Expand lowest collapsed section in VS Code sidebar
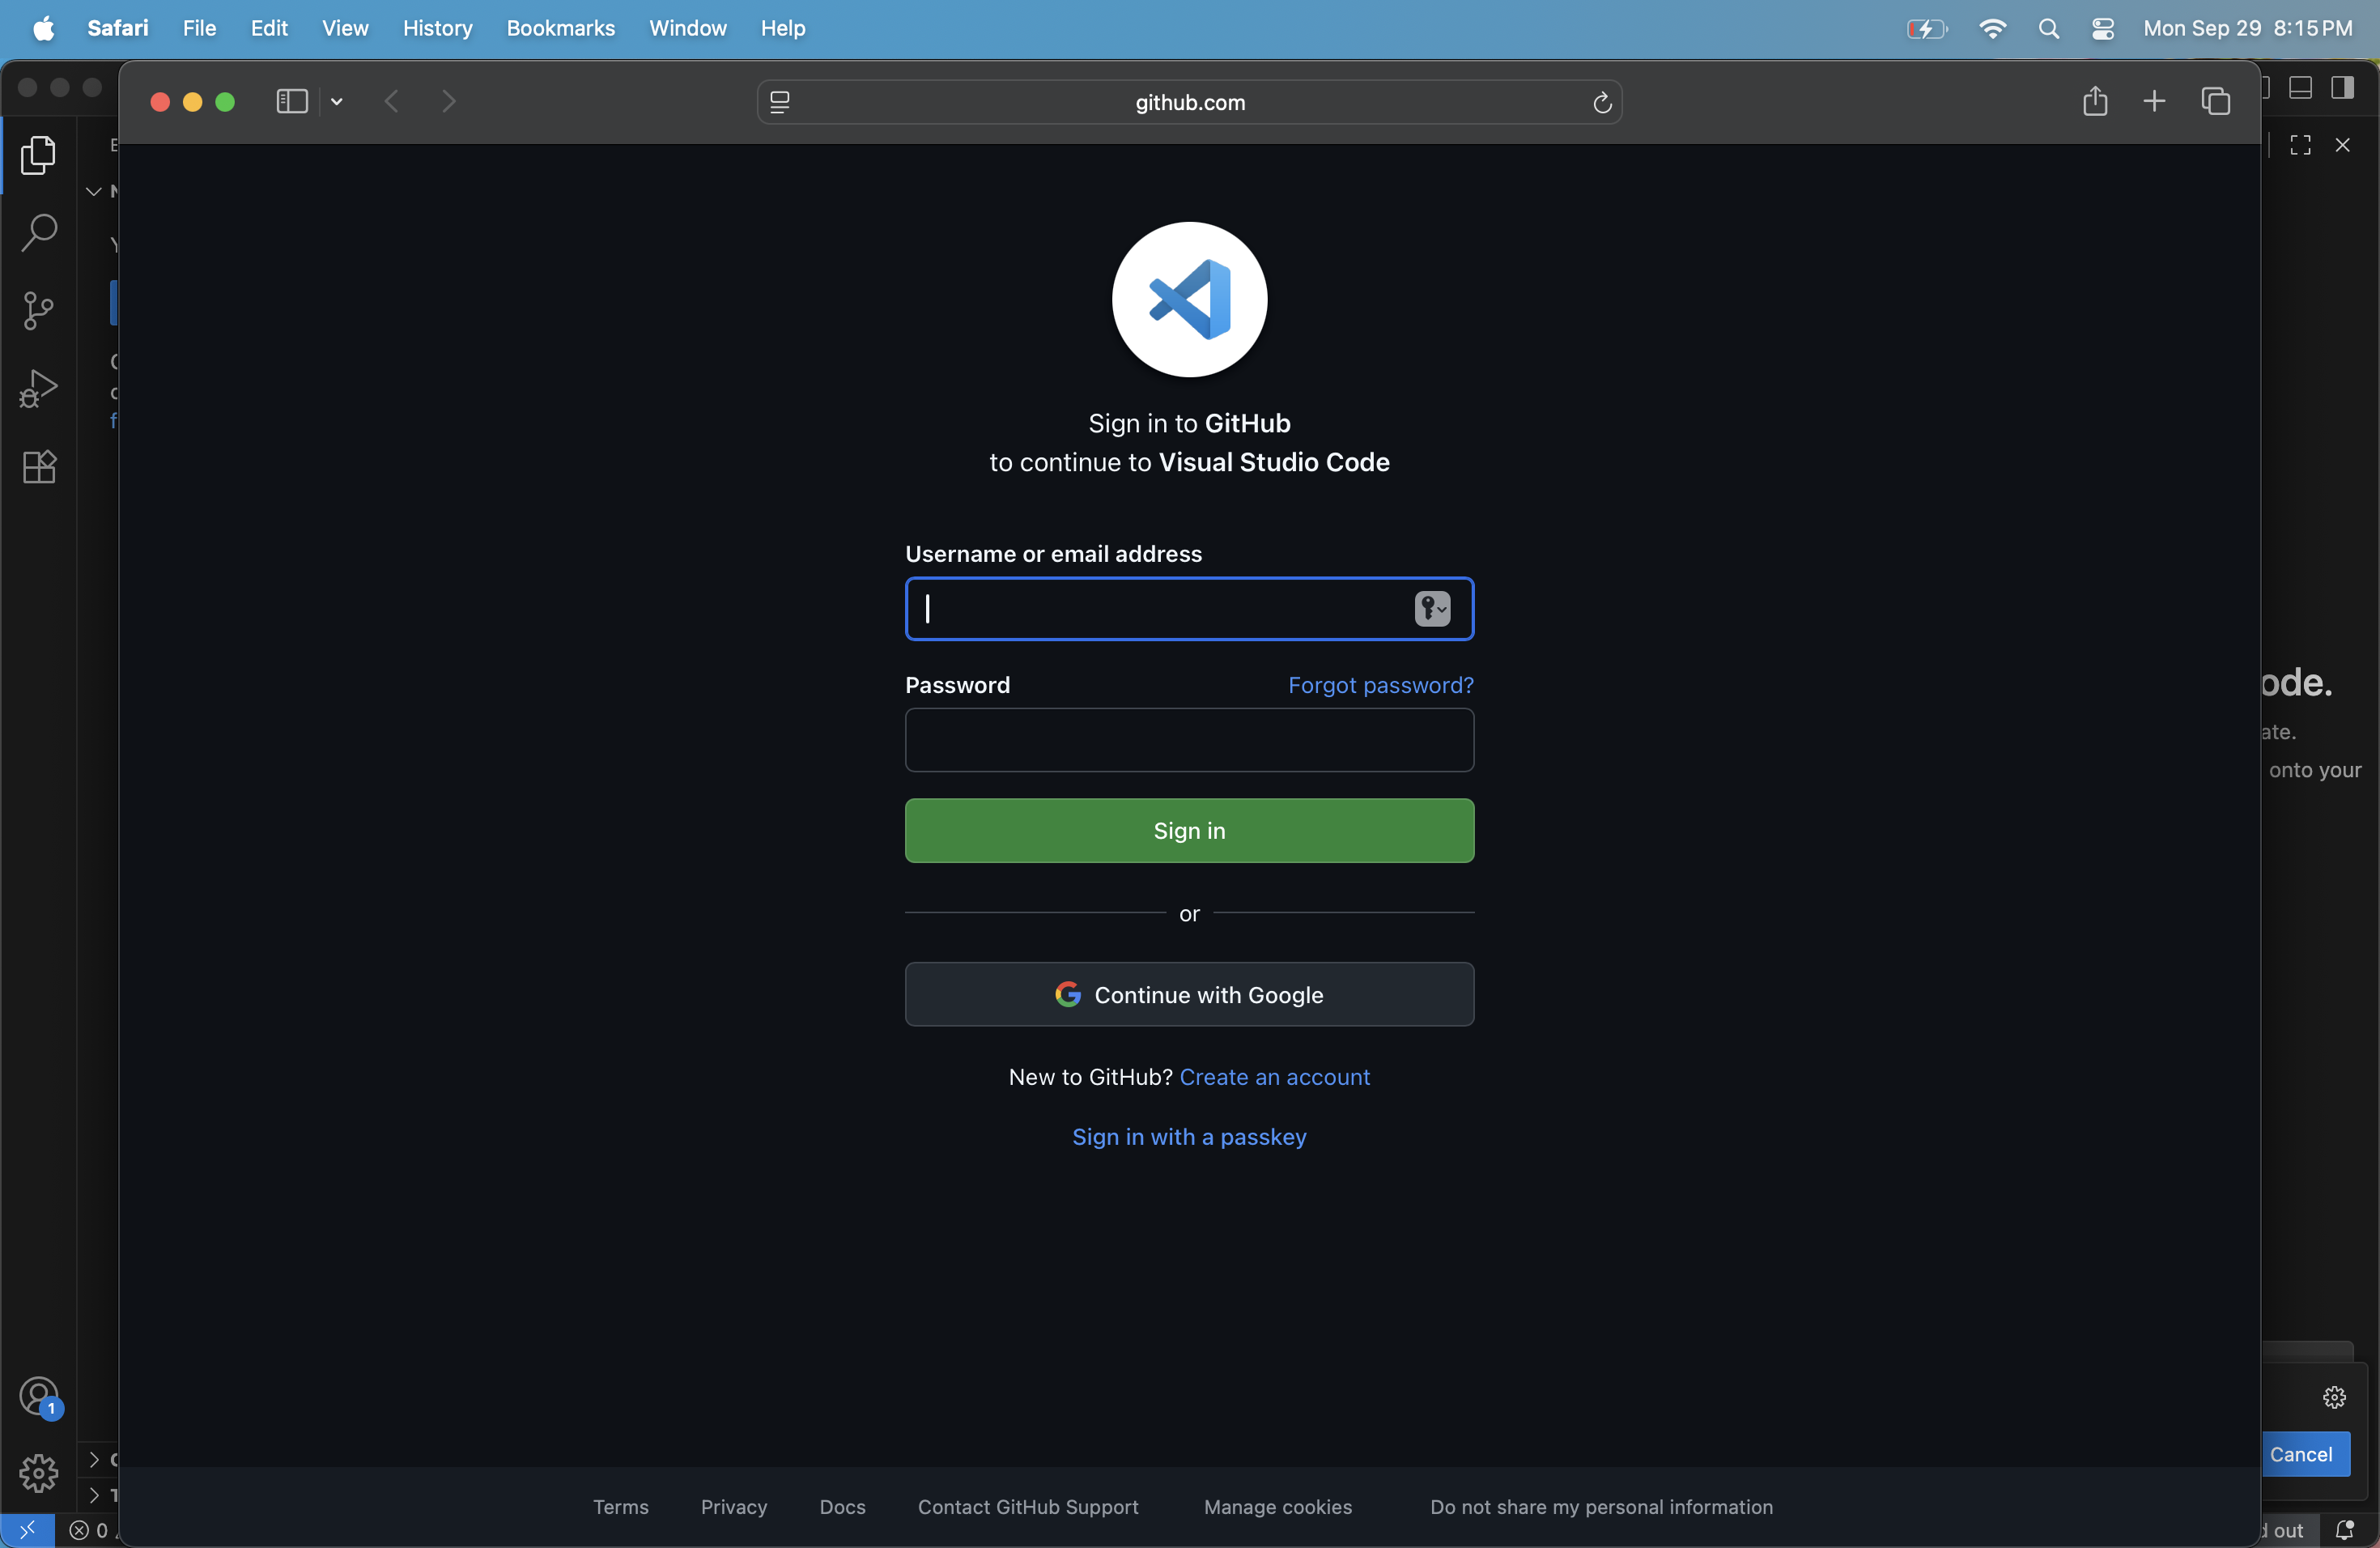Image resolution: width=2380 pixels, height=1548 pixels. [94, 1495]
